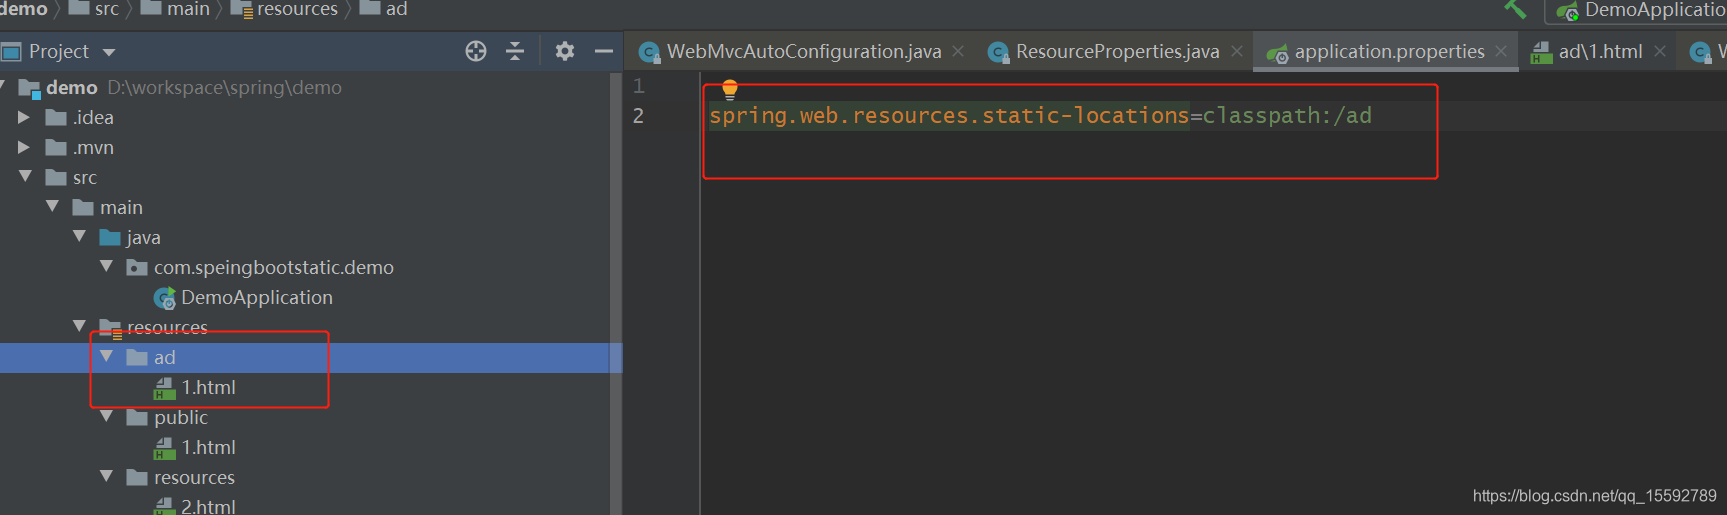Select the ad folder in tree
This screenshot has height=515, width=1727.
(165, 358)
